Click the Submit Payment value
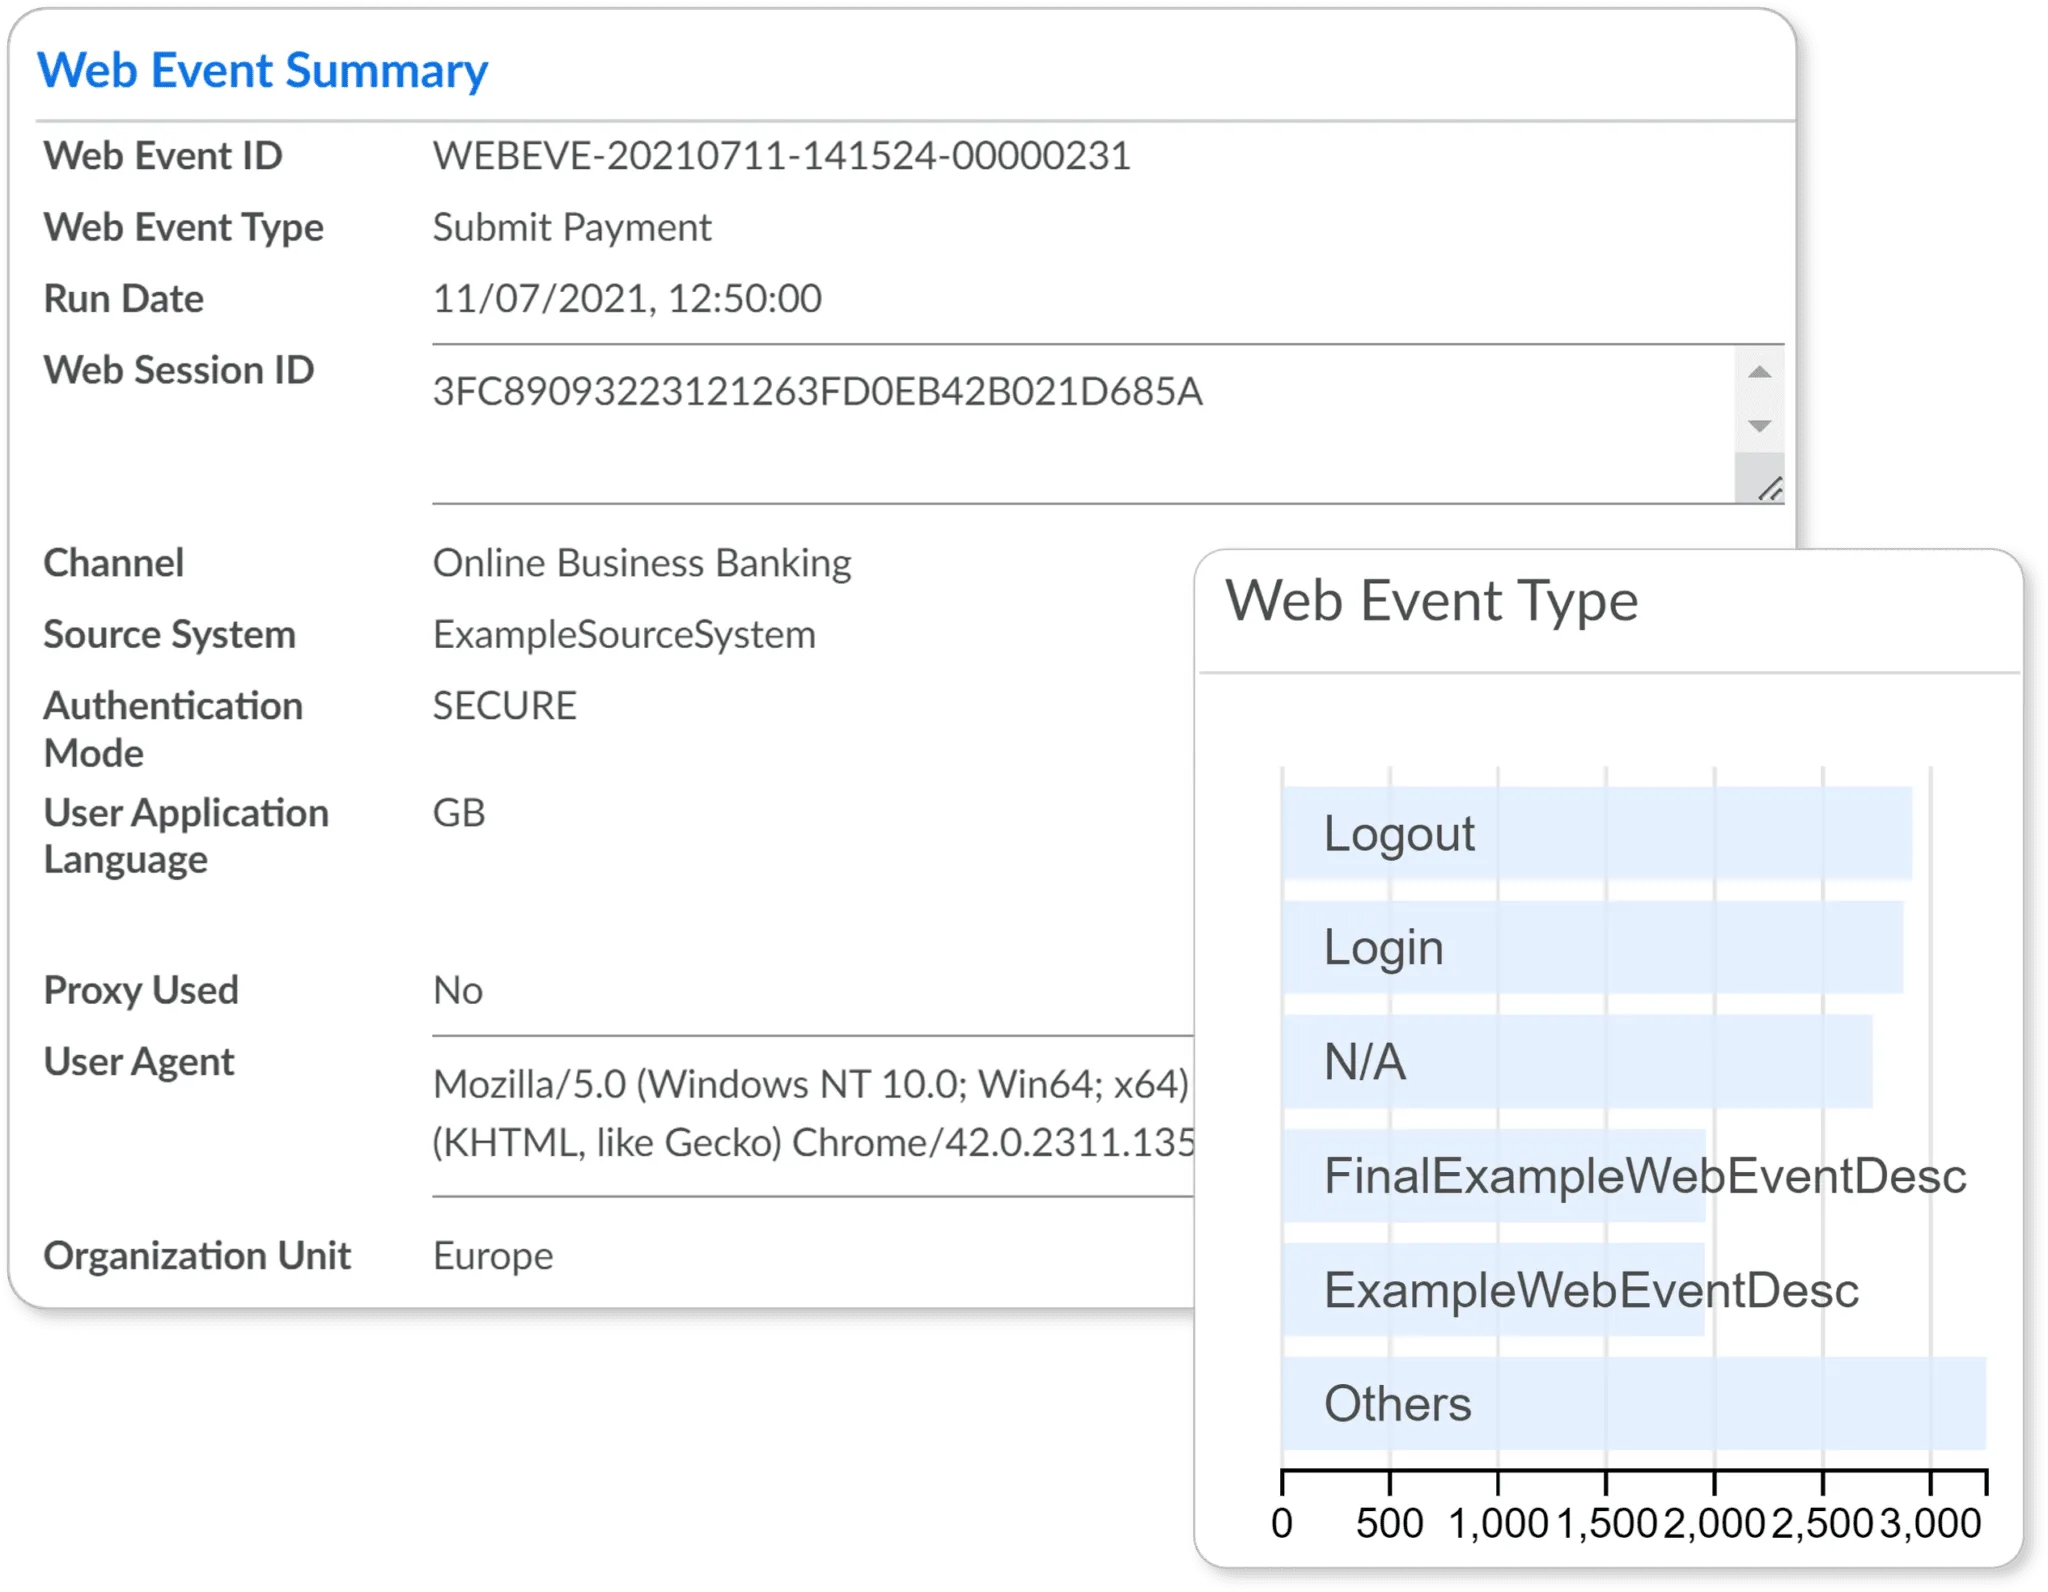2048x1592 pixels. tap(571, 228)
